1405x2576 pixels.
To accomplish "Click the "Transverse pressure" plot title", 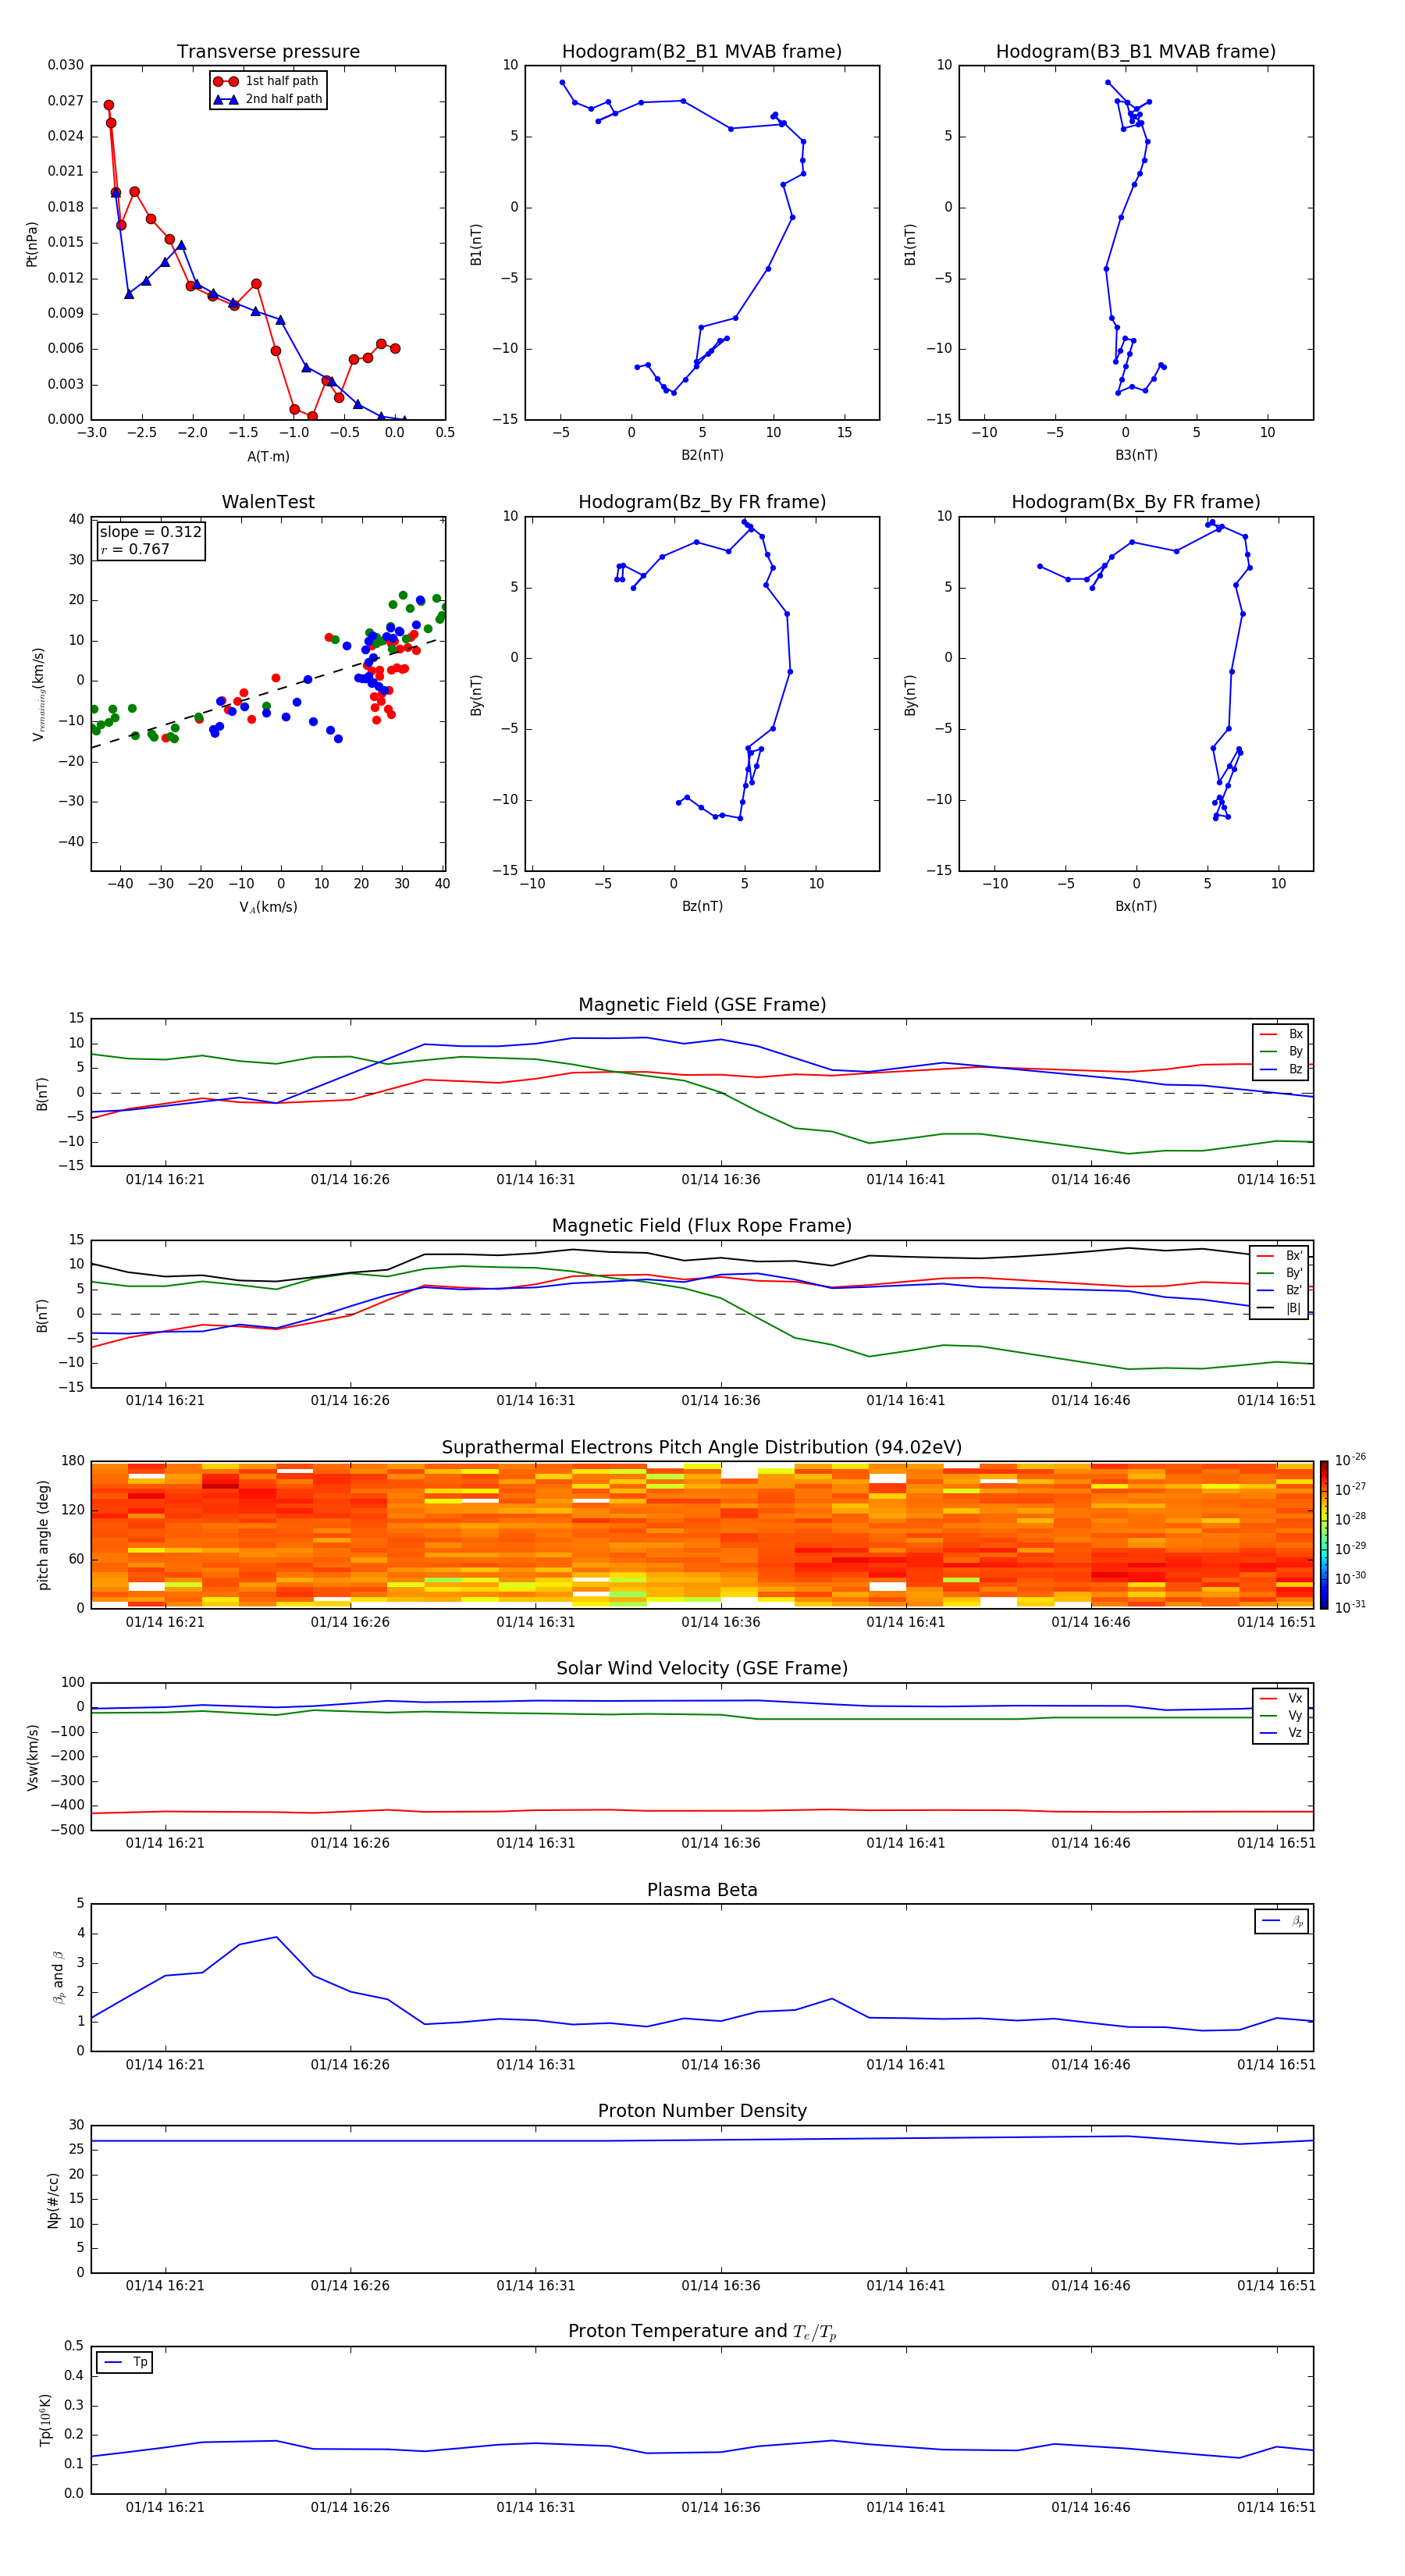I will (268, 51).
